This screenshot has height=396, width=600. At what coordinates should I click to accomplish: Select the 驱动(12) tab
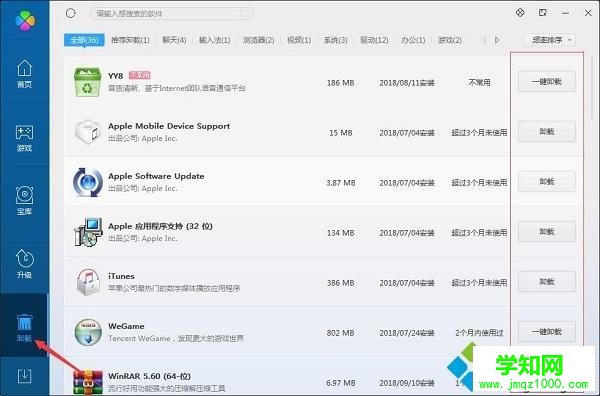tap(374, 40)
